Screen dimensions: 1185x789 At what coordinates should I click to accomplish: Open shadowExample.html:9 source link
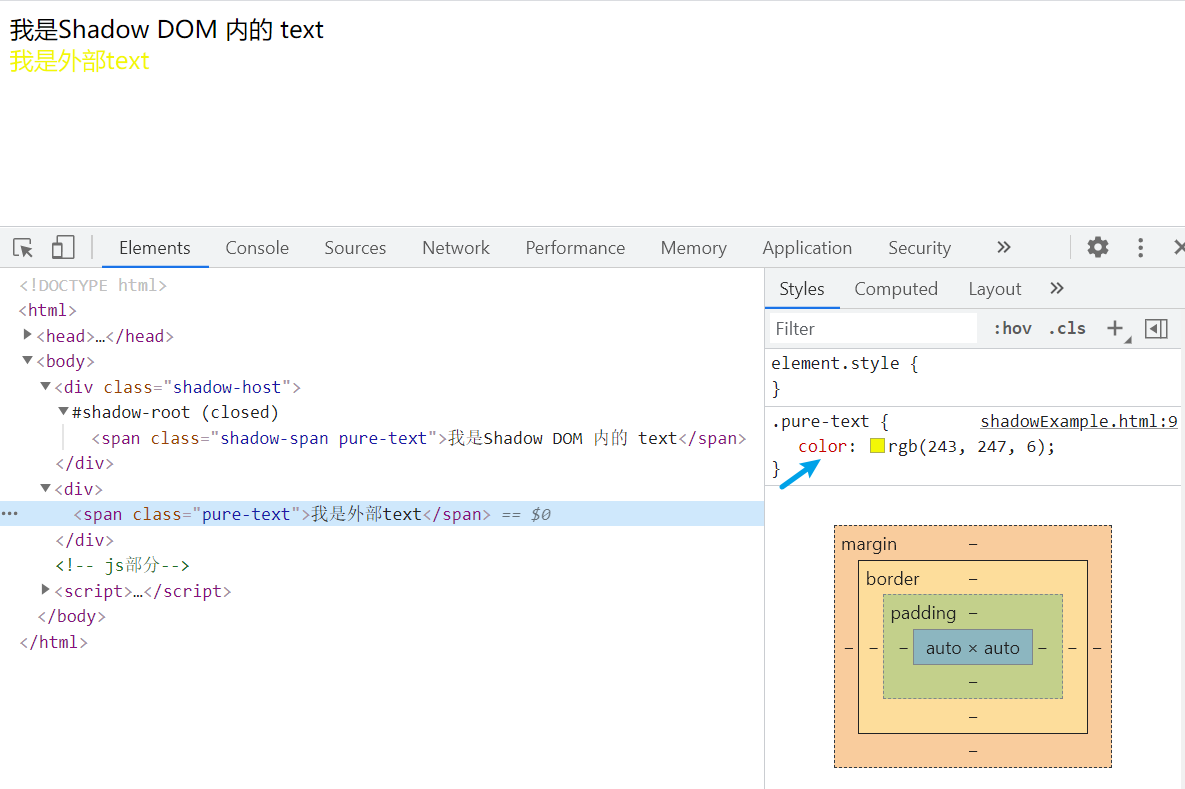click(x=1078, y=421)
